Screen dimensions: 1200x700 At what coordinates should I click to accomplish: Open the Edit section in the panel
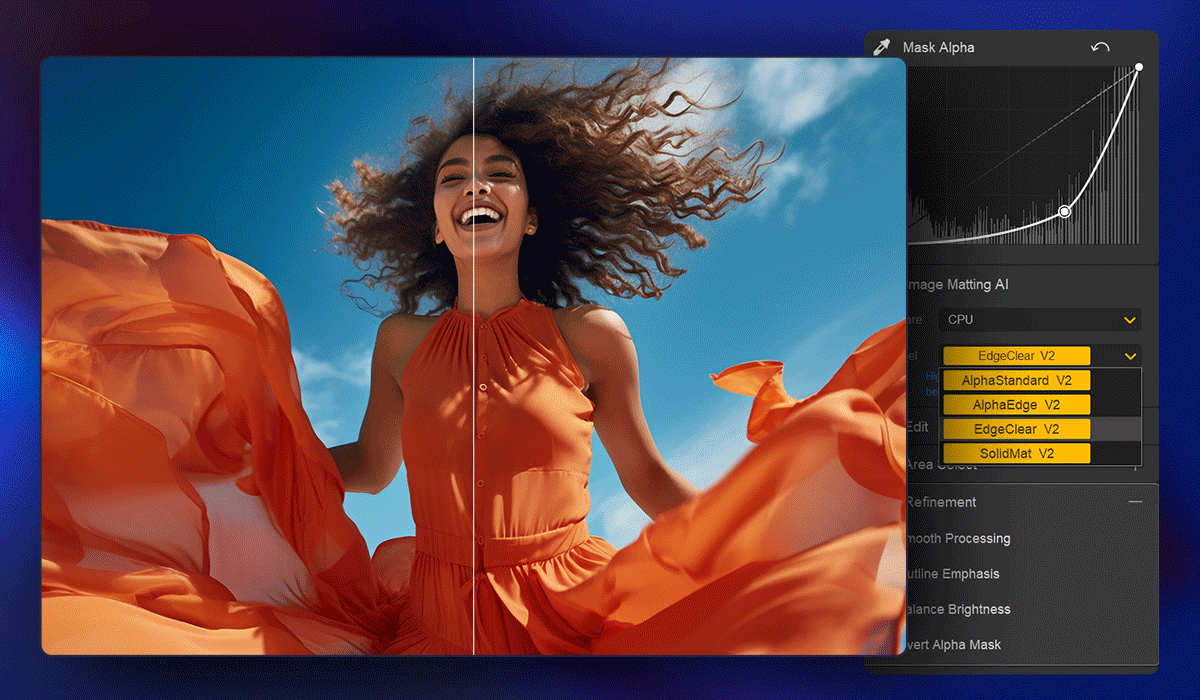point(917,427)
